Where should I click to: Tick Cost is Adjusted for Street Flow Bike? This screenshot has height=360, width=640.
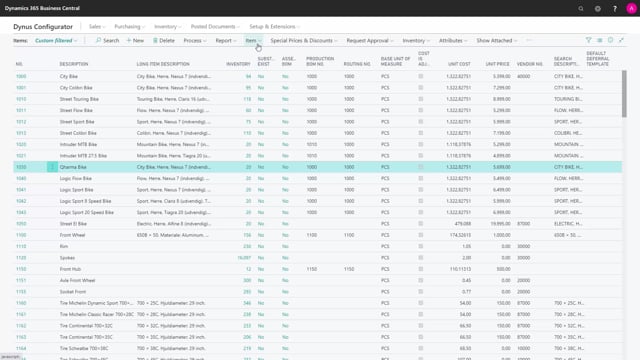click(421, 110)
